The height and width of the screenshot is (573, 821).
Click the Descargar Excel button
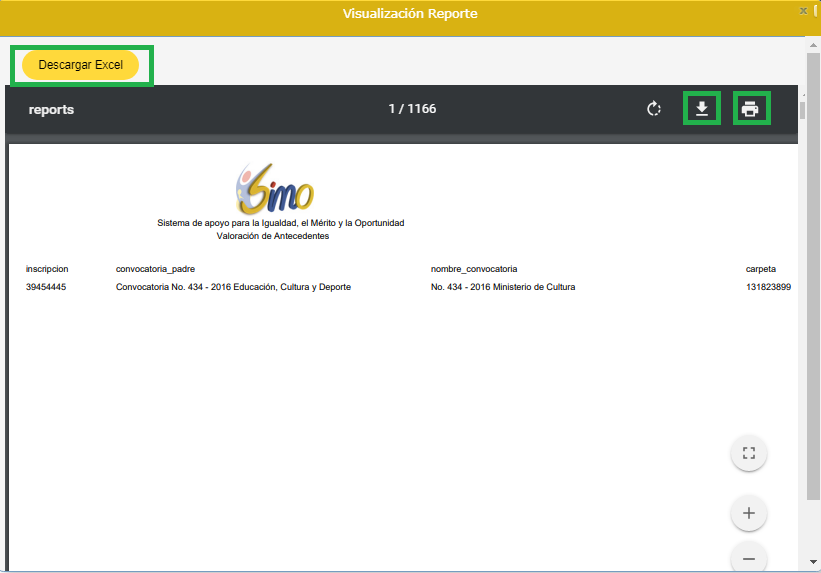(x=80, y=65)
